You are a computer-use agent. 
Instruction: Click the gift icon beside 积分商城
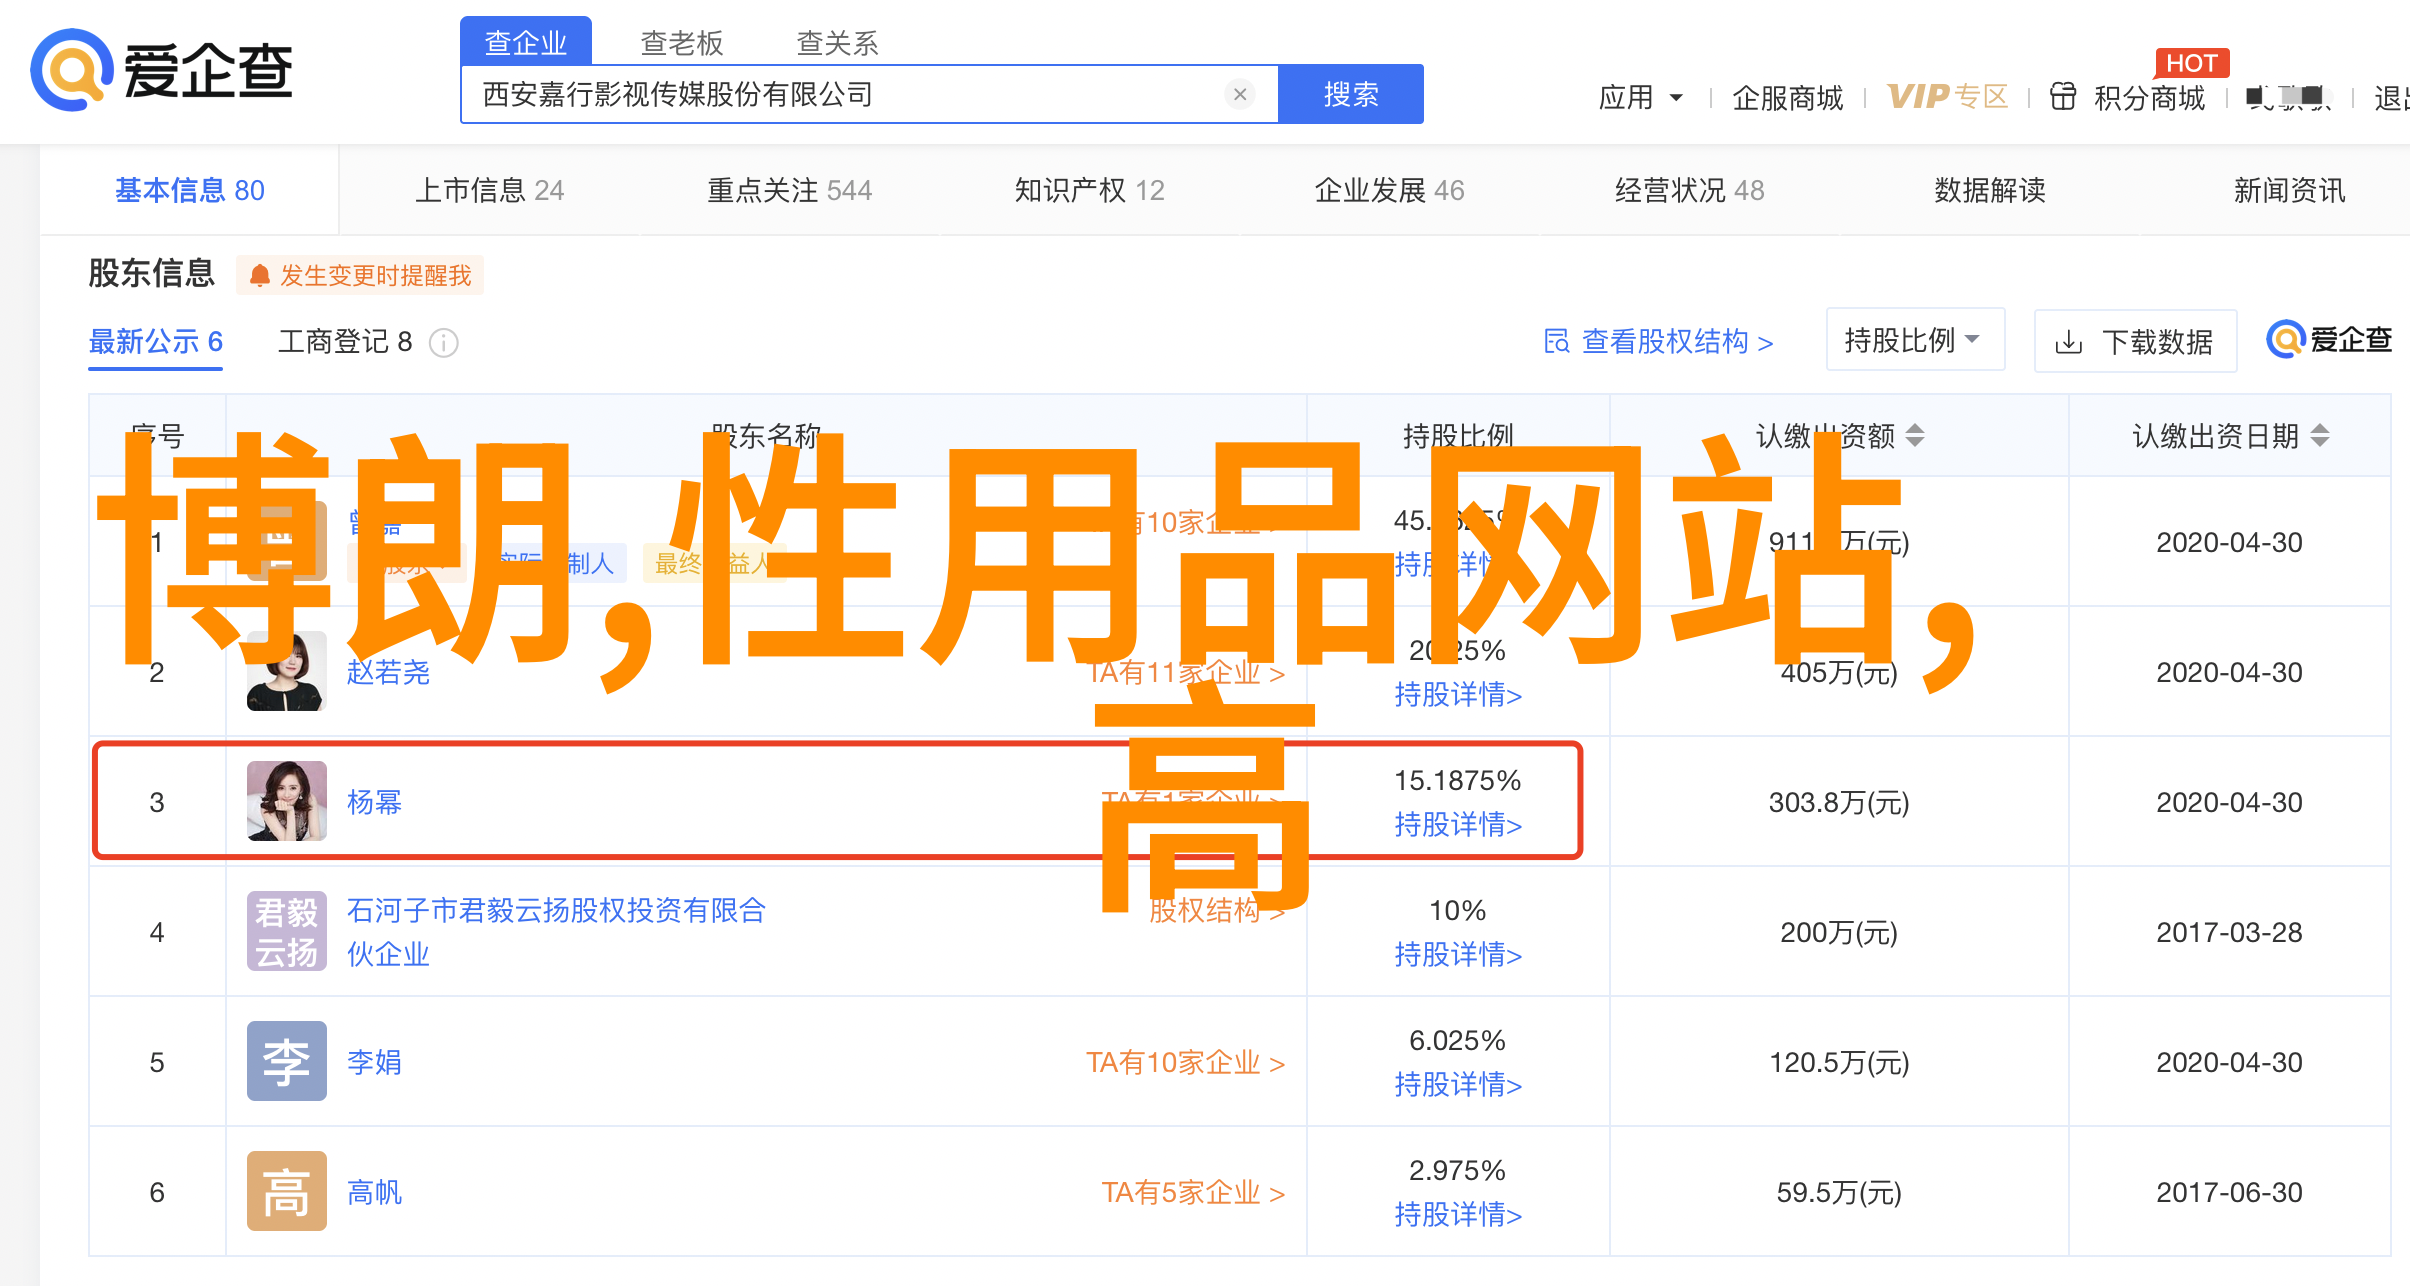(2062, 97)
